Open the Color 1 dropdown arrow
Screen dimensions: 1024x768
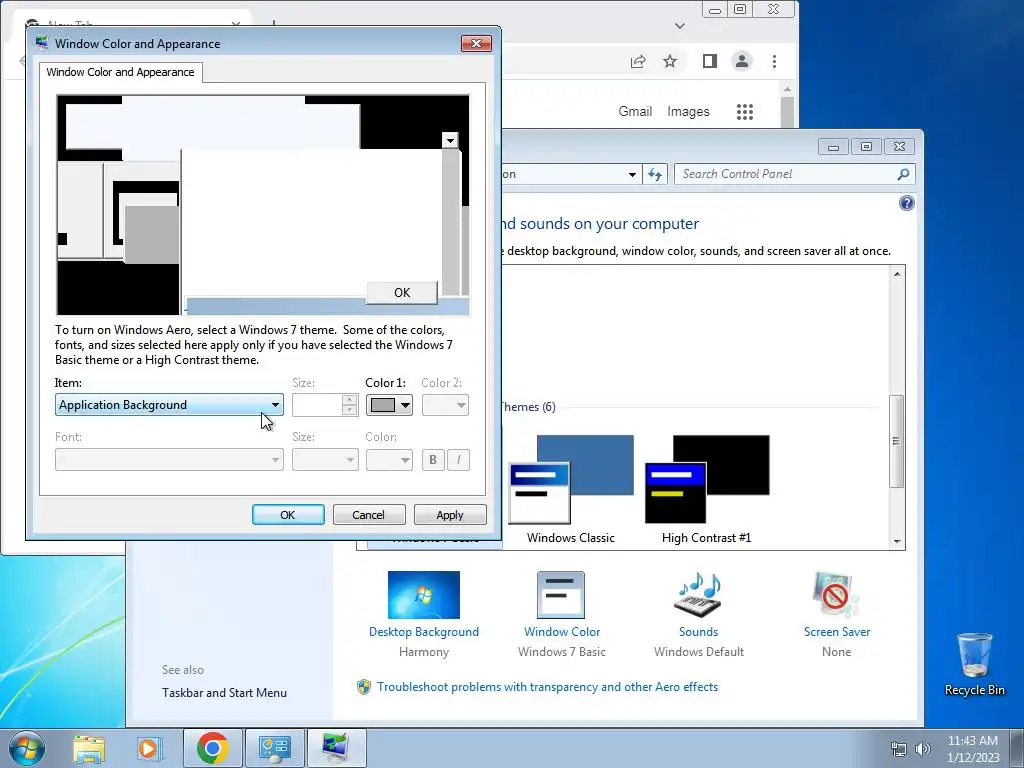click(x=405, y=406)
